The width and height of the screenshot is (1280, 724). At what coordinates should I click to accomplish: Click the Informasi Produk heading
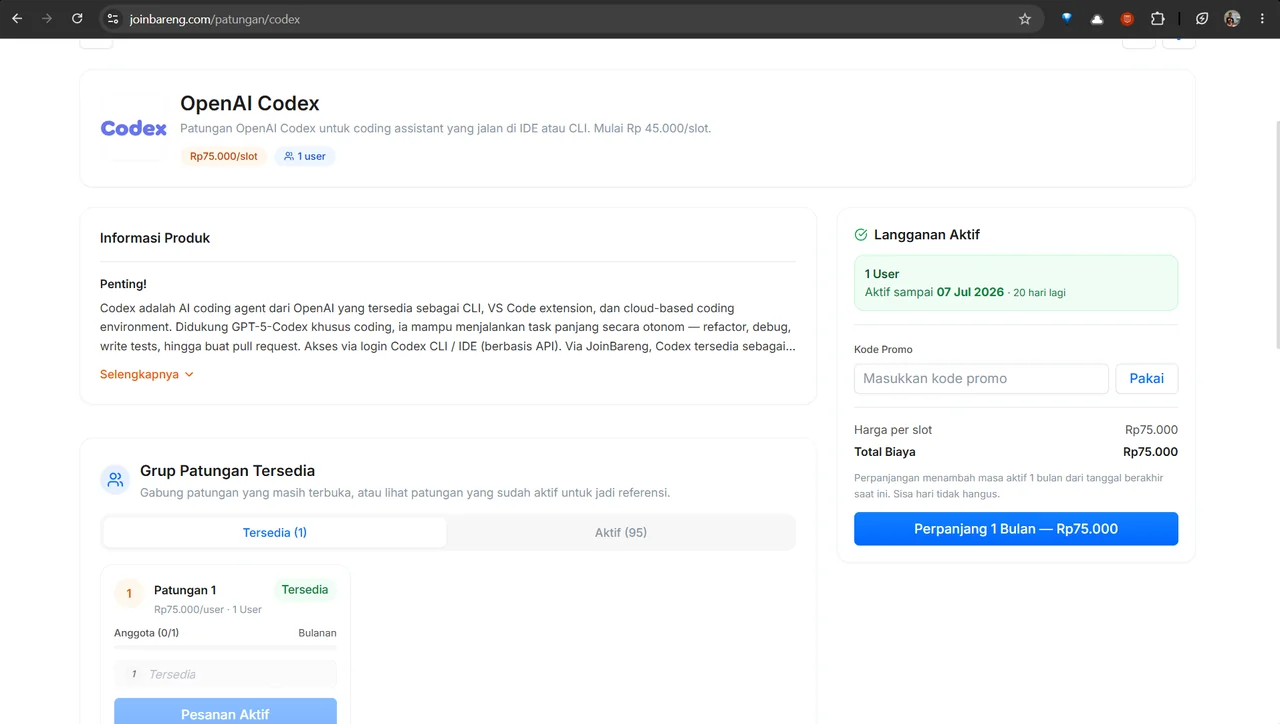[155, 238]
